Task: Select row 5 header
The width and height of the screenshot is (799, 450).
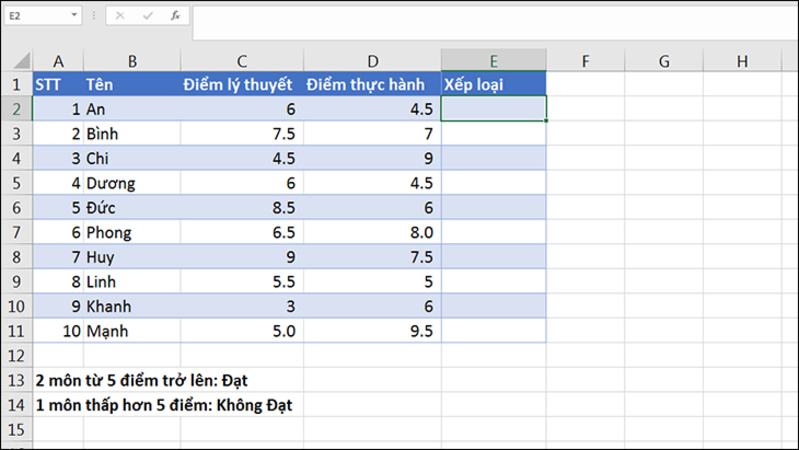Action: [x=16, y=182]
